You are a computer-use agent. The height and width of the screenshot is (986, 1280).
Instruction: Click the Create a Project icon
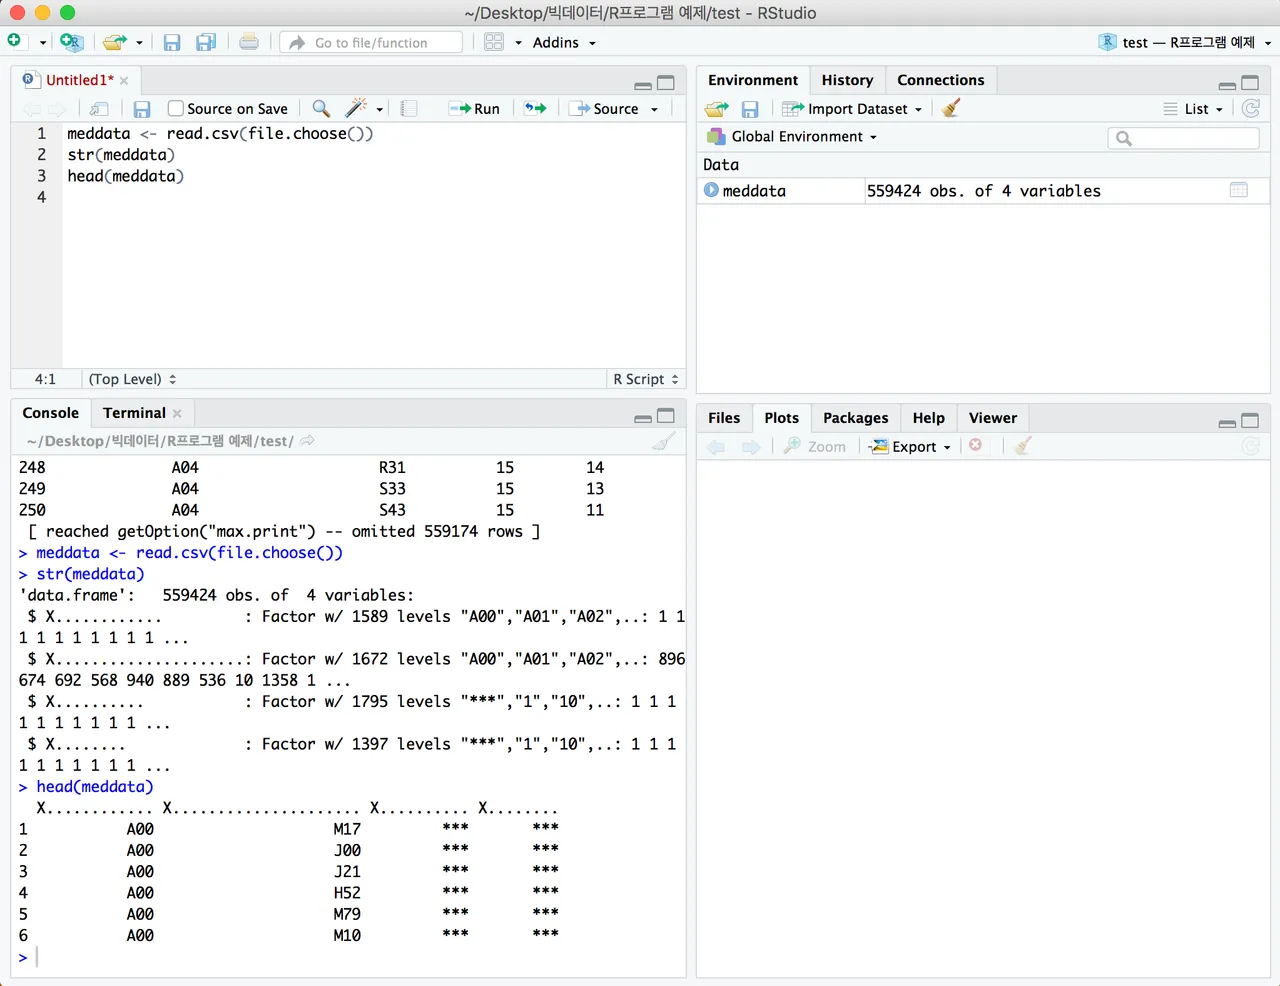point(71,42)
